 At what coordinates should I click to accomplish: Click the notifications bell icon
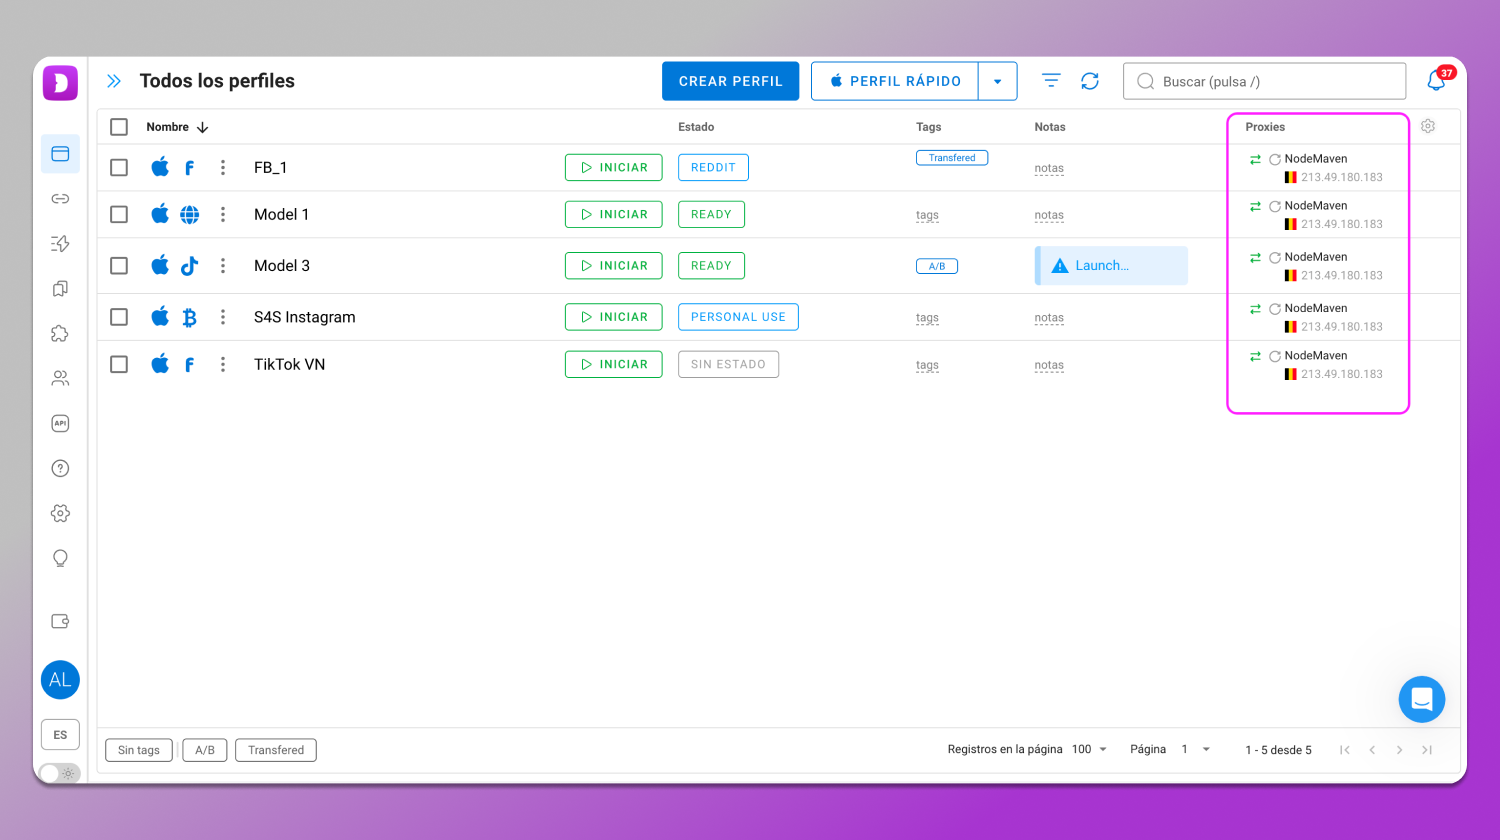(x=1436, y=81)
